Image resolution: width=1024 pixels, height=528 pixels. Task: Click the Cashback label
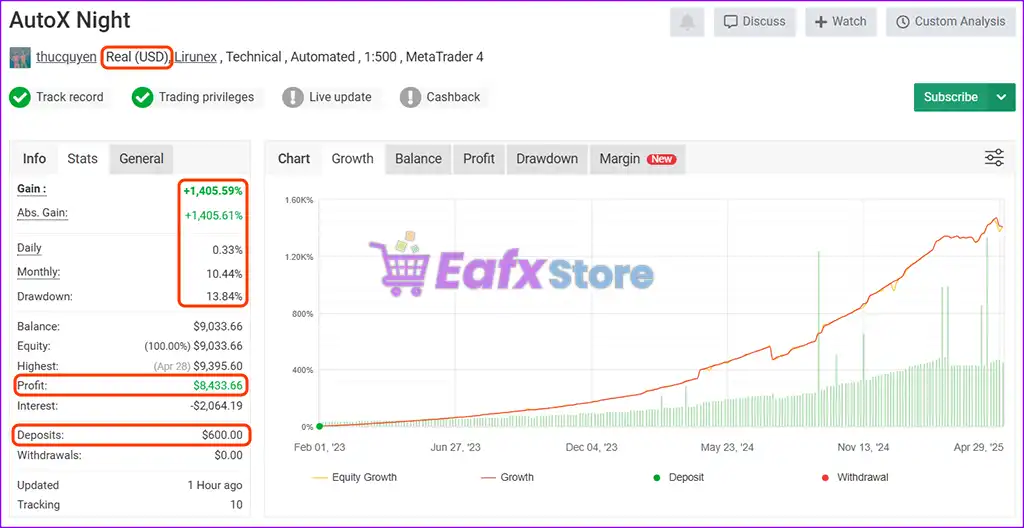point(453,97)
